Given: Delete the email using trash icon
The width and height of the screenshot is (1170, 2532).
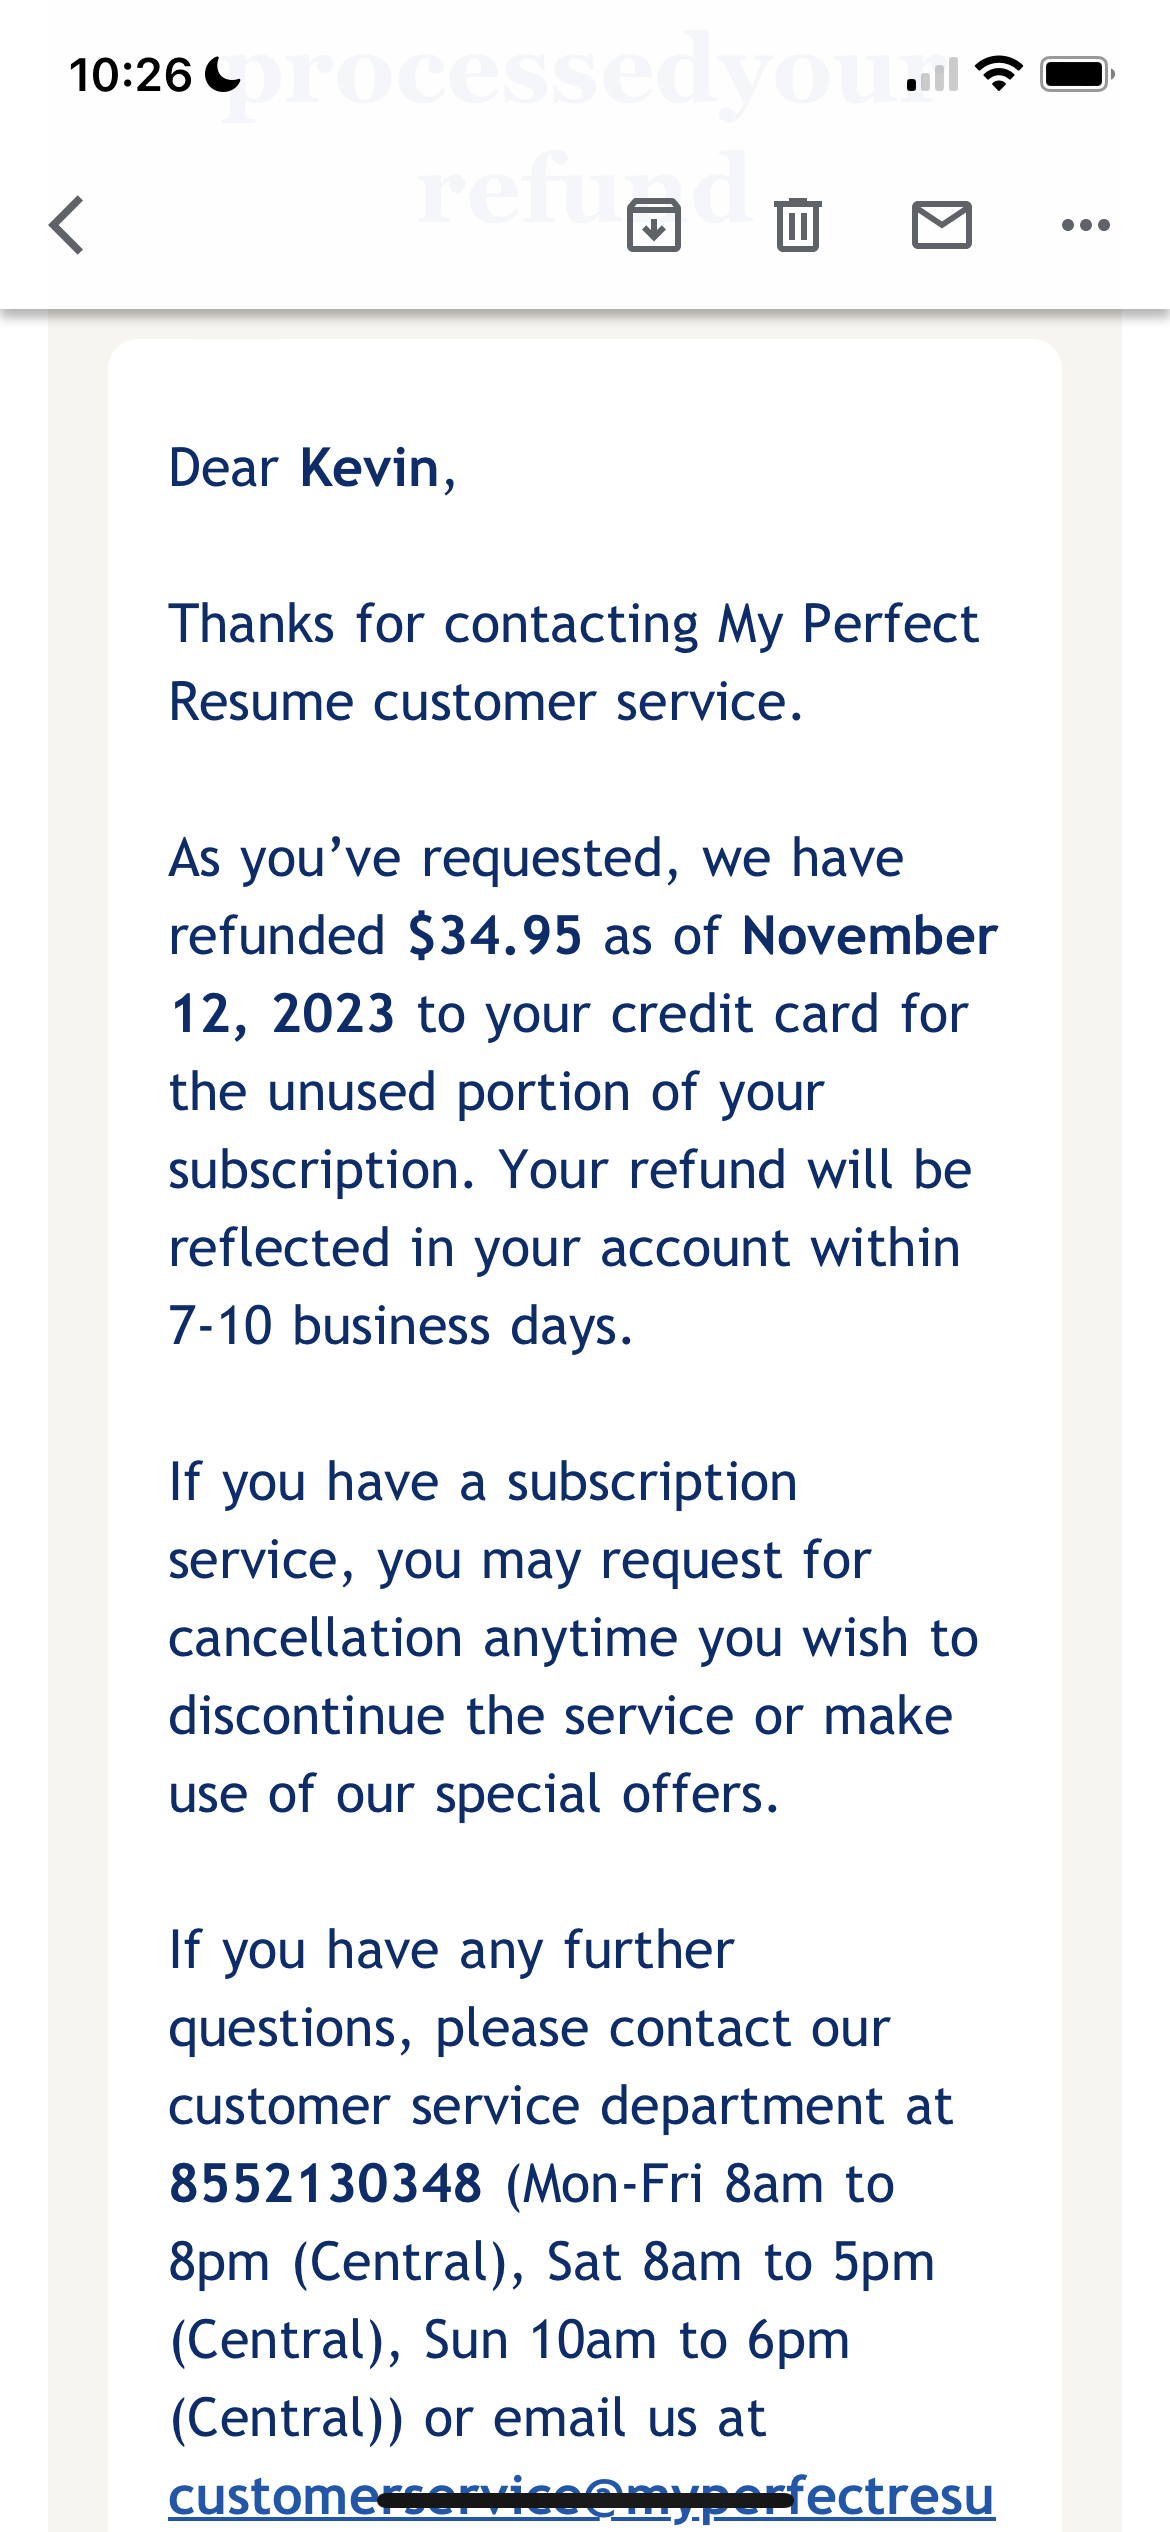Looking at the screenshot, I should tap(798, 225).
